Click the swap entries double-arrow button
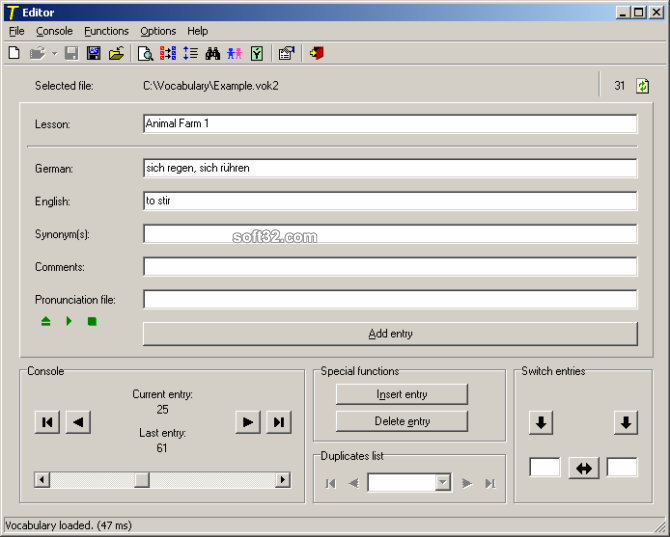The height and width of the screenshot is (537, 670). click(583, 468)
